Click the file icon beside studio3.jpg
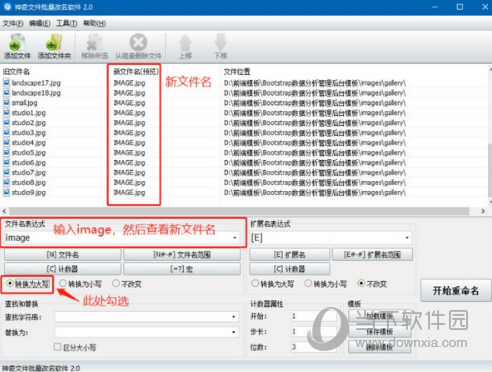492x372 pixels. (x=6, y=132)
